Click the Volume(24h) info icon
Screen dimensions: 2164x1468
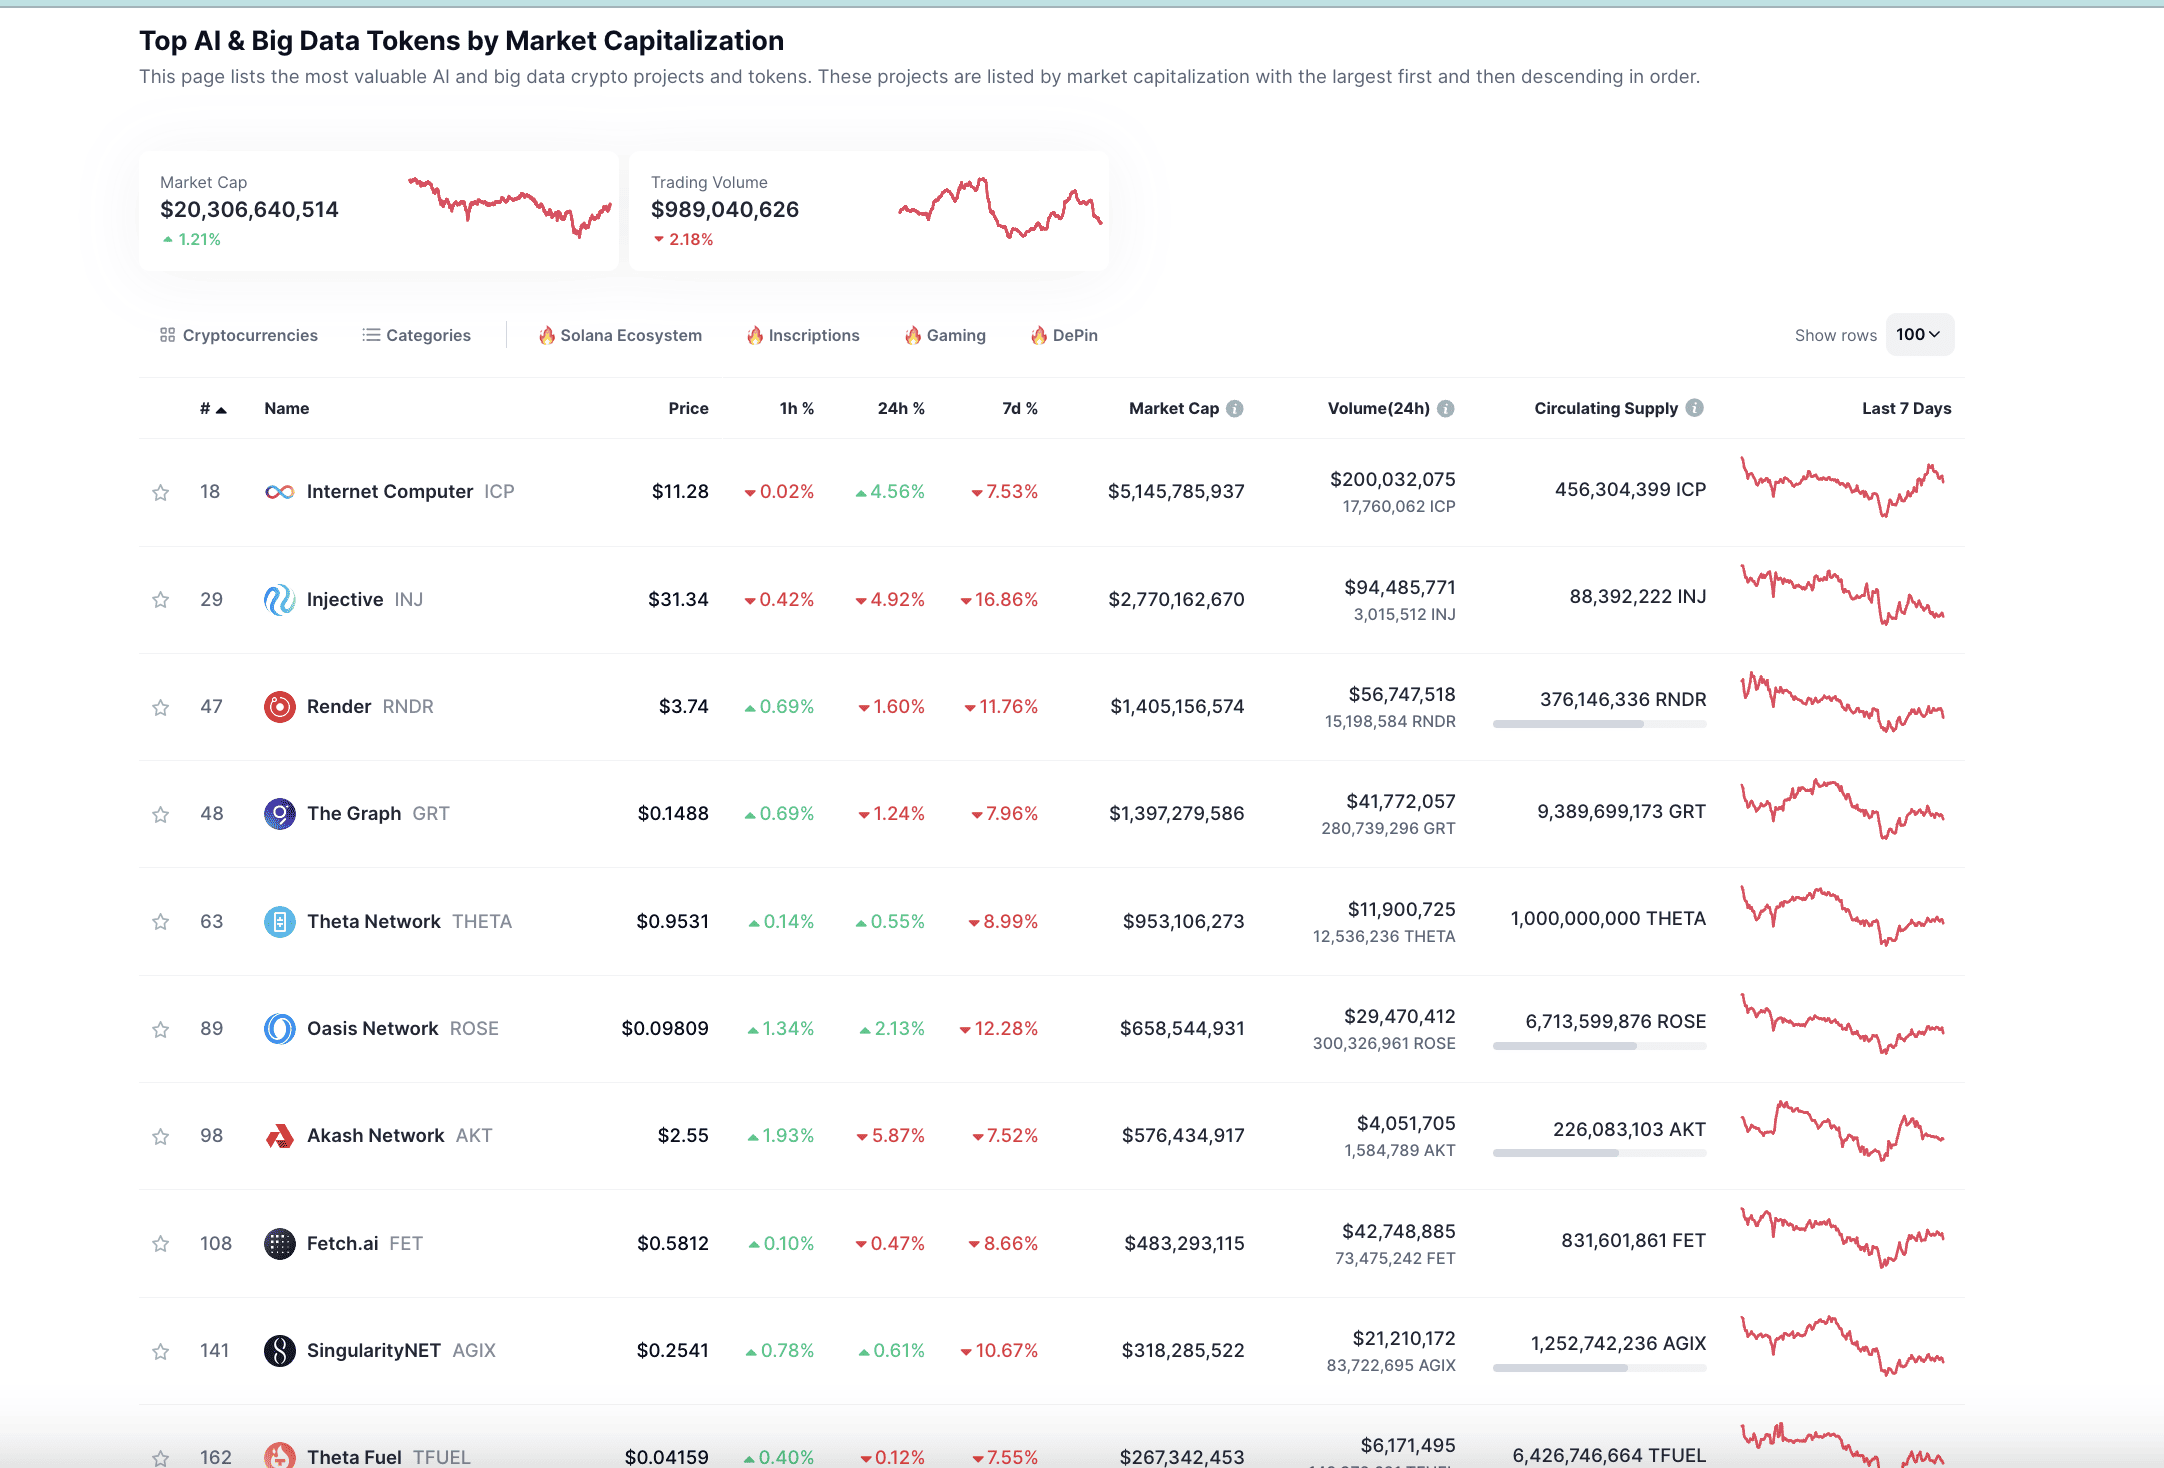(x=1446, y=408)
